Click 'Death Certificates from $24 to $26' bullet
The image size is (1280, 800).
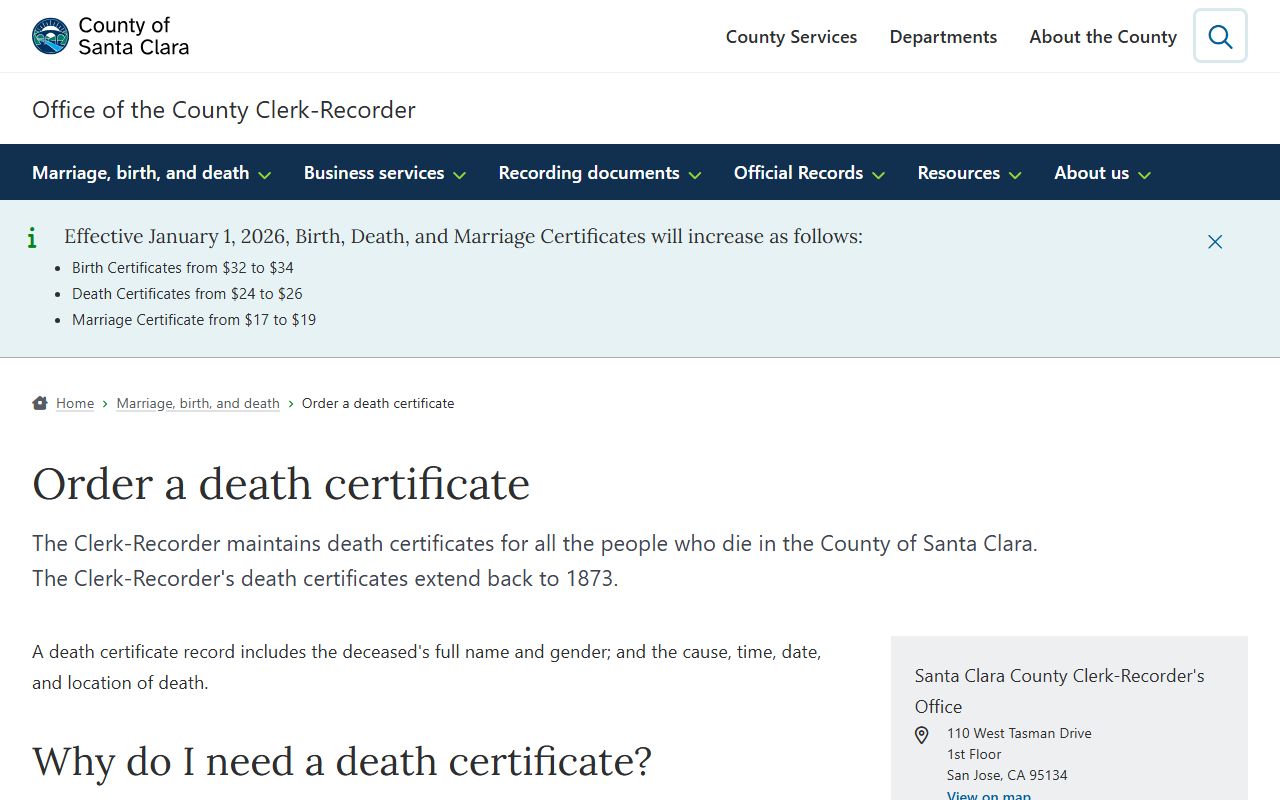coord(187,294)
